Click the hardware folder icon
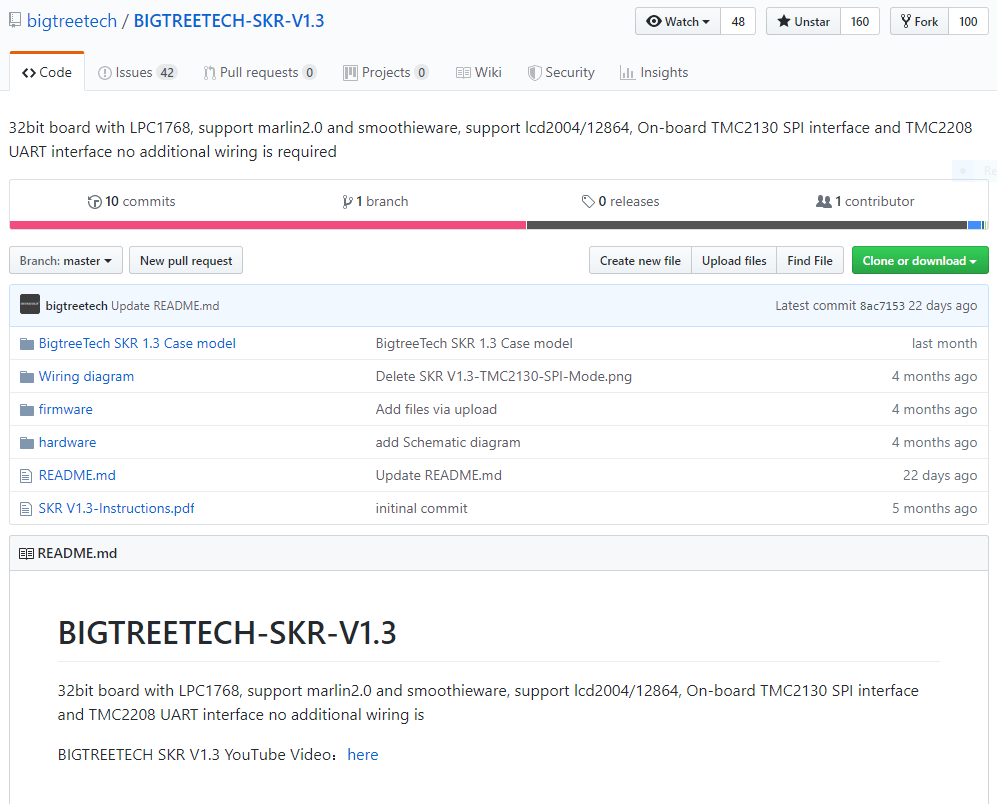 (x=27, y=443)
